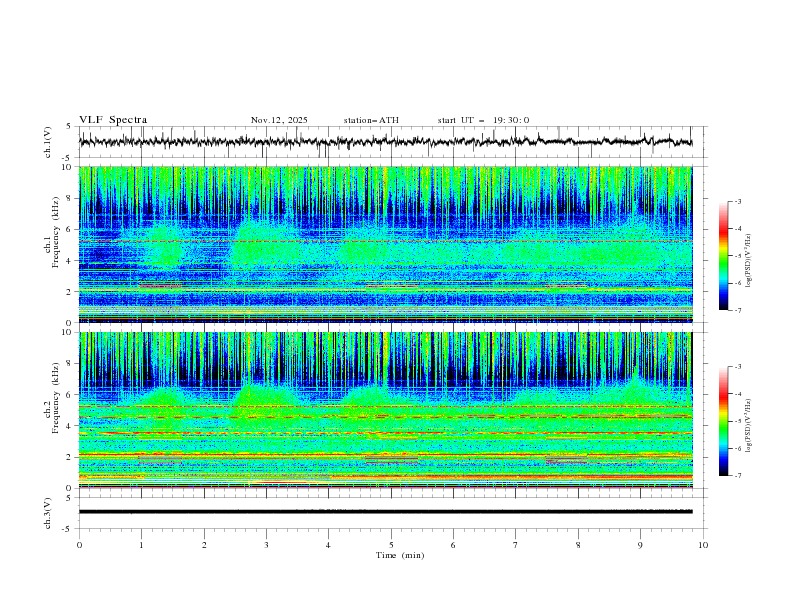This screenshot has width=792, height=612.
Task: Click the "start UT = 19:30:0" text
Action: pos(483,120)
